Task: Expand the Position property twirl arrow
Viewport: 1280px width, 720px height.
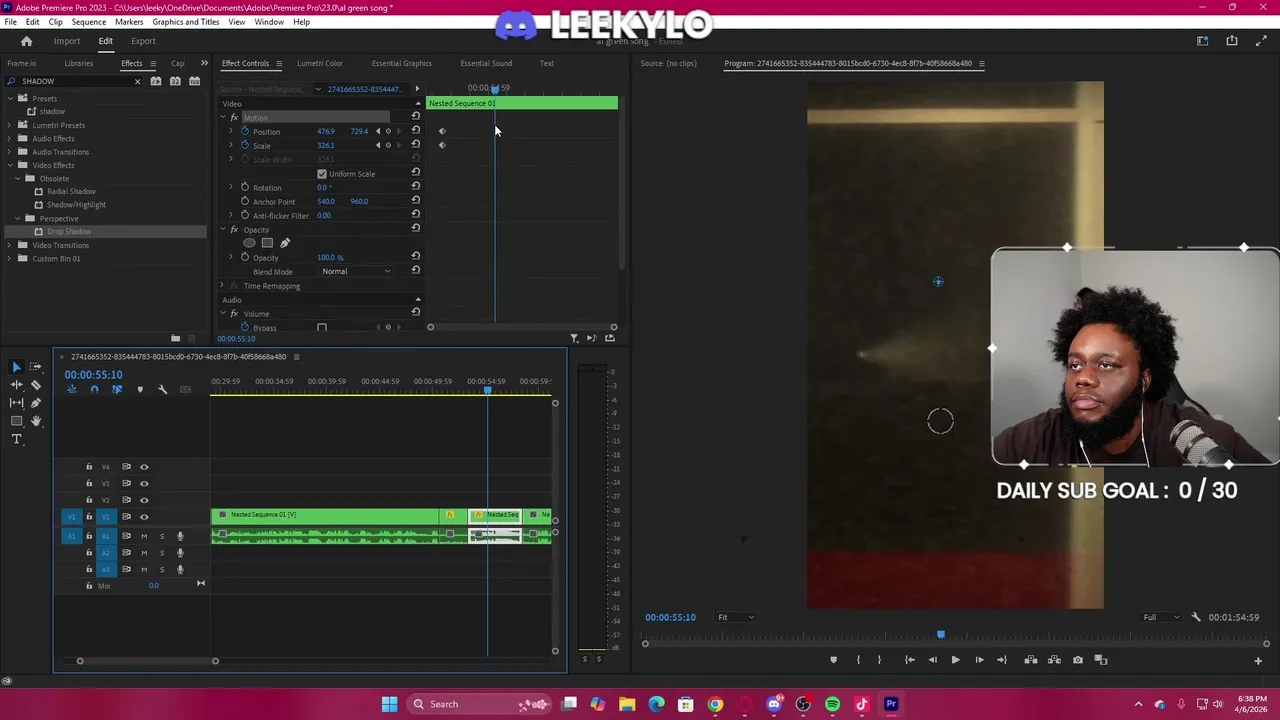Action: click(231, 131)
